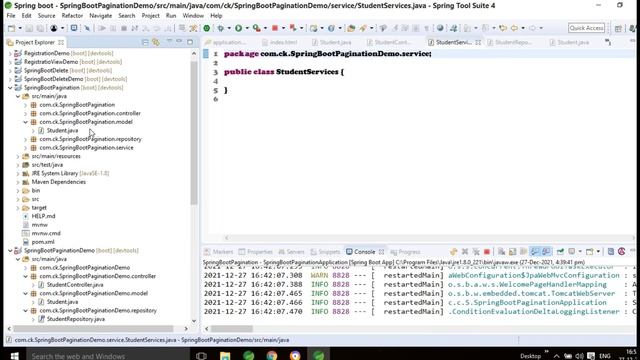Screen dimensions: 640x360
Task: Expand the RegistrationDemo project node
Action: pos(10,53)
